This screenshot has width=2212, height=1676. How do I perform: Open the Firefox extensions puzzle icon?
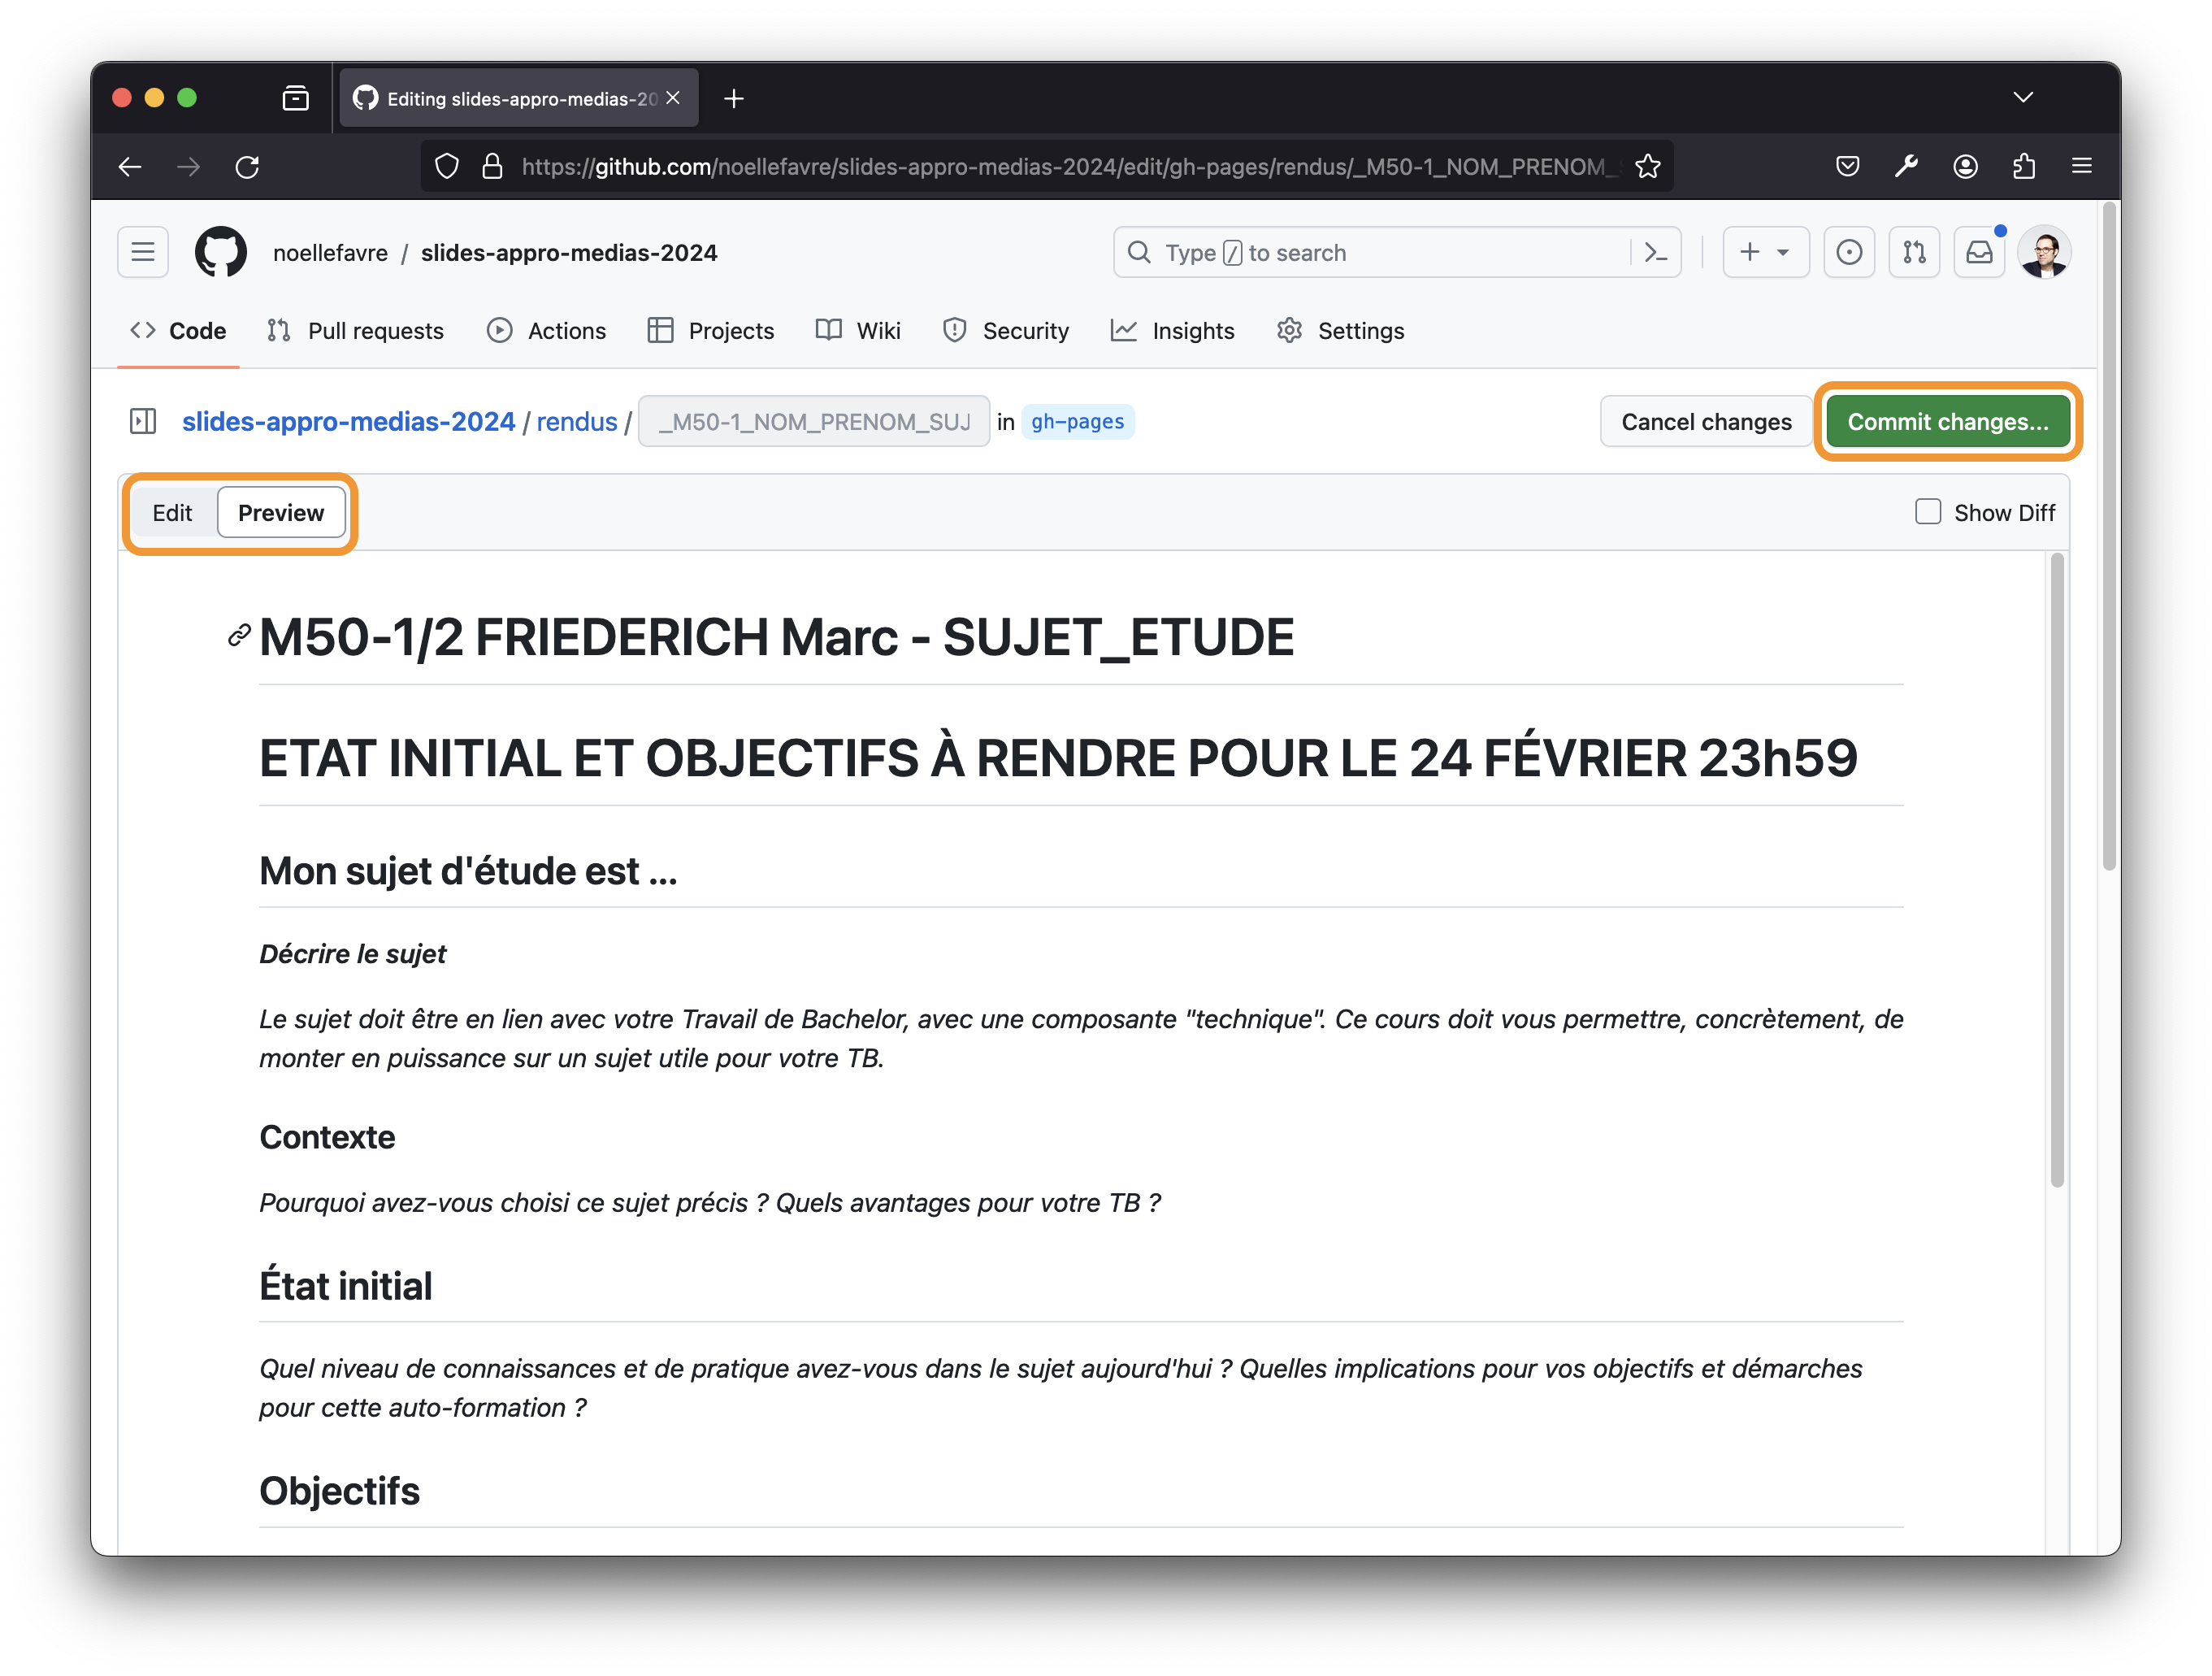[x=2024, y=167]
